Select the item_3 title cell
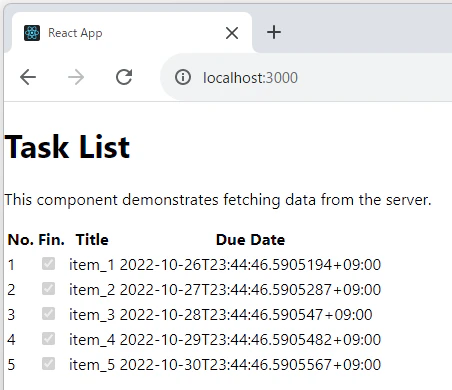The width and height of the screenshot is (452, 390). click(x=92, y=314)
